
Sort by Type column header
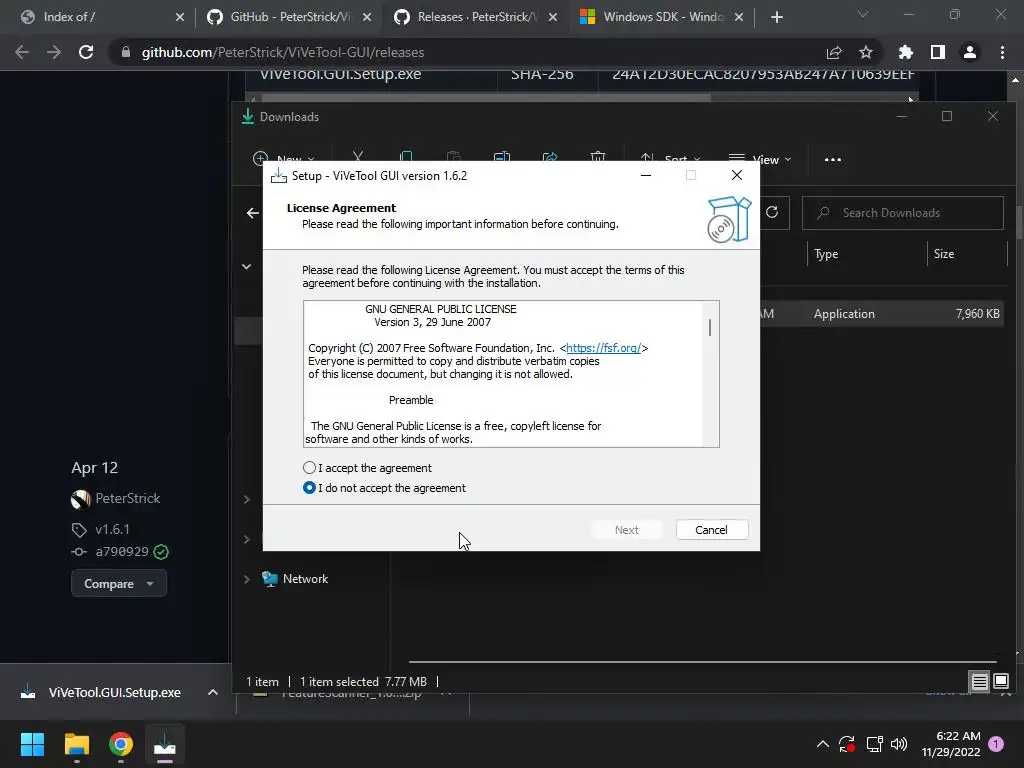pos(826,254)
